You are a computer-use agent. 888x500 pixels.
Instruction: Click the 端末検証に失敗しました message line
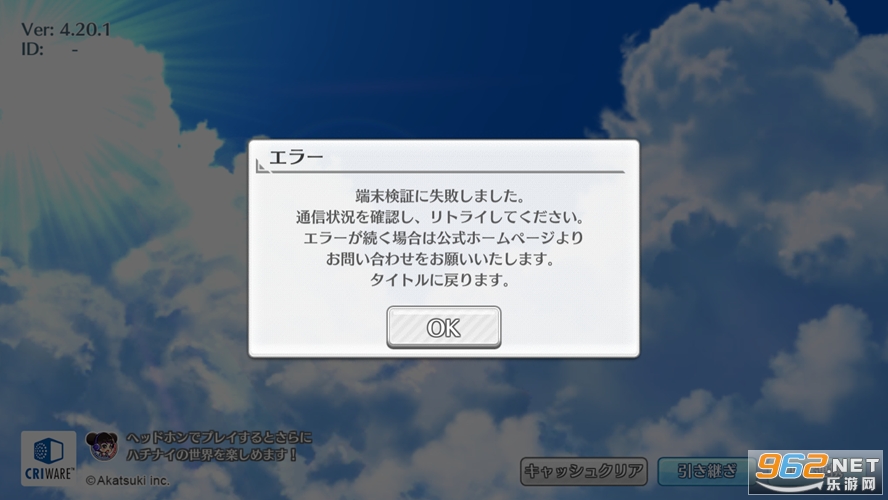pyautogui.click(x=441, y=196)
